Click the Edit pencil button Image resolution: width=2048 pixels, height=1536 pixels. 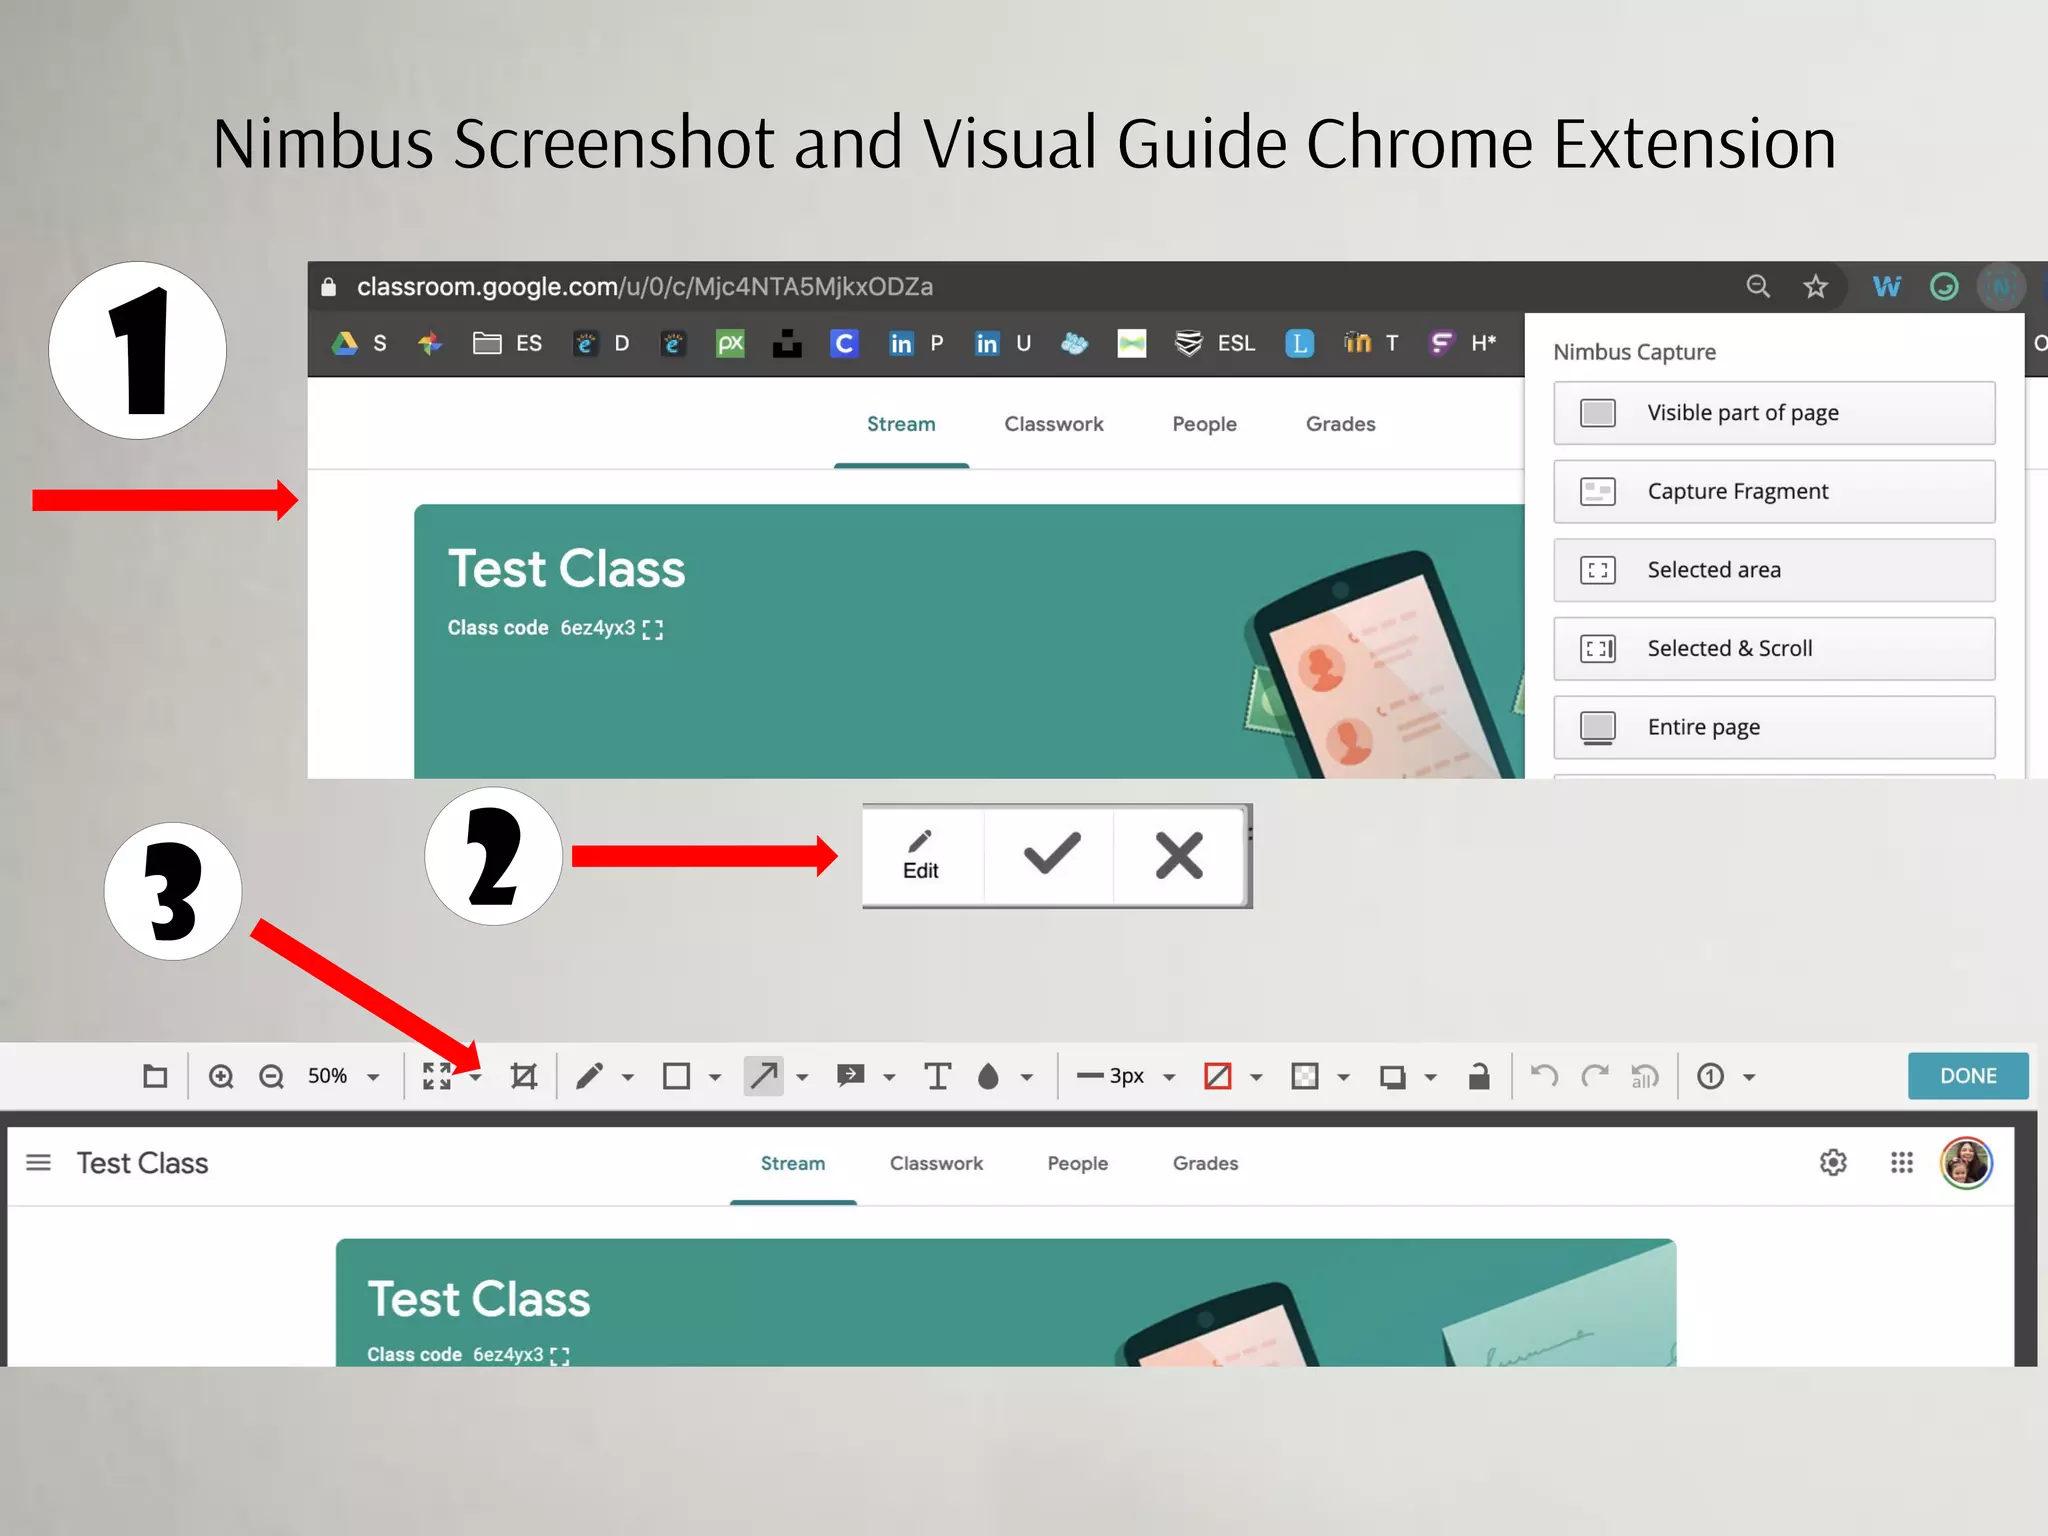point(920,856)
